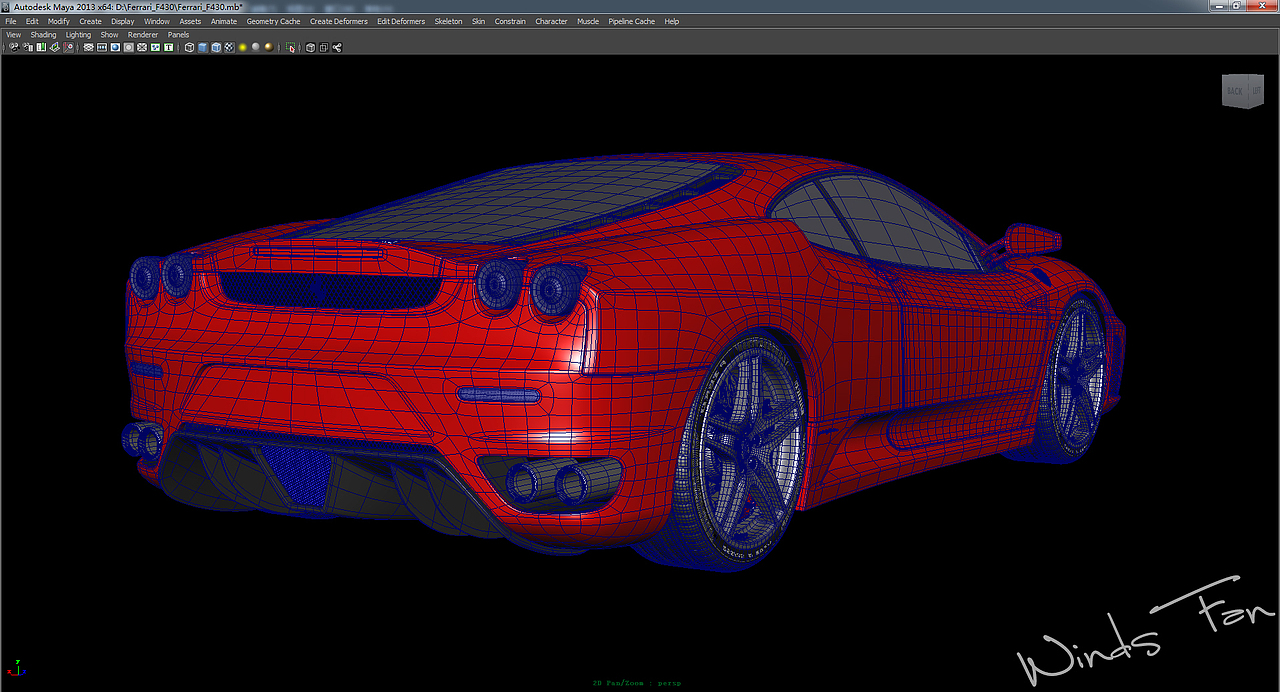Click the High Quality rendering gold sphere icon
This screenshot has width=1280, height=692.
(x=269, y=47)
